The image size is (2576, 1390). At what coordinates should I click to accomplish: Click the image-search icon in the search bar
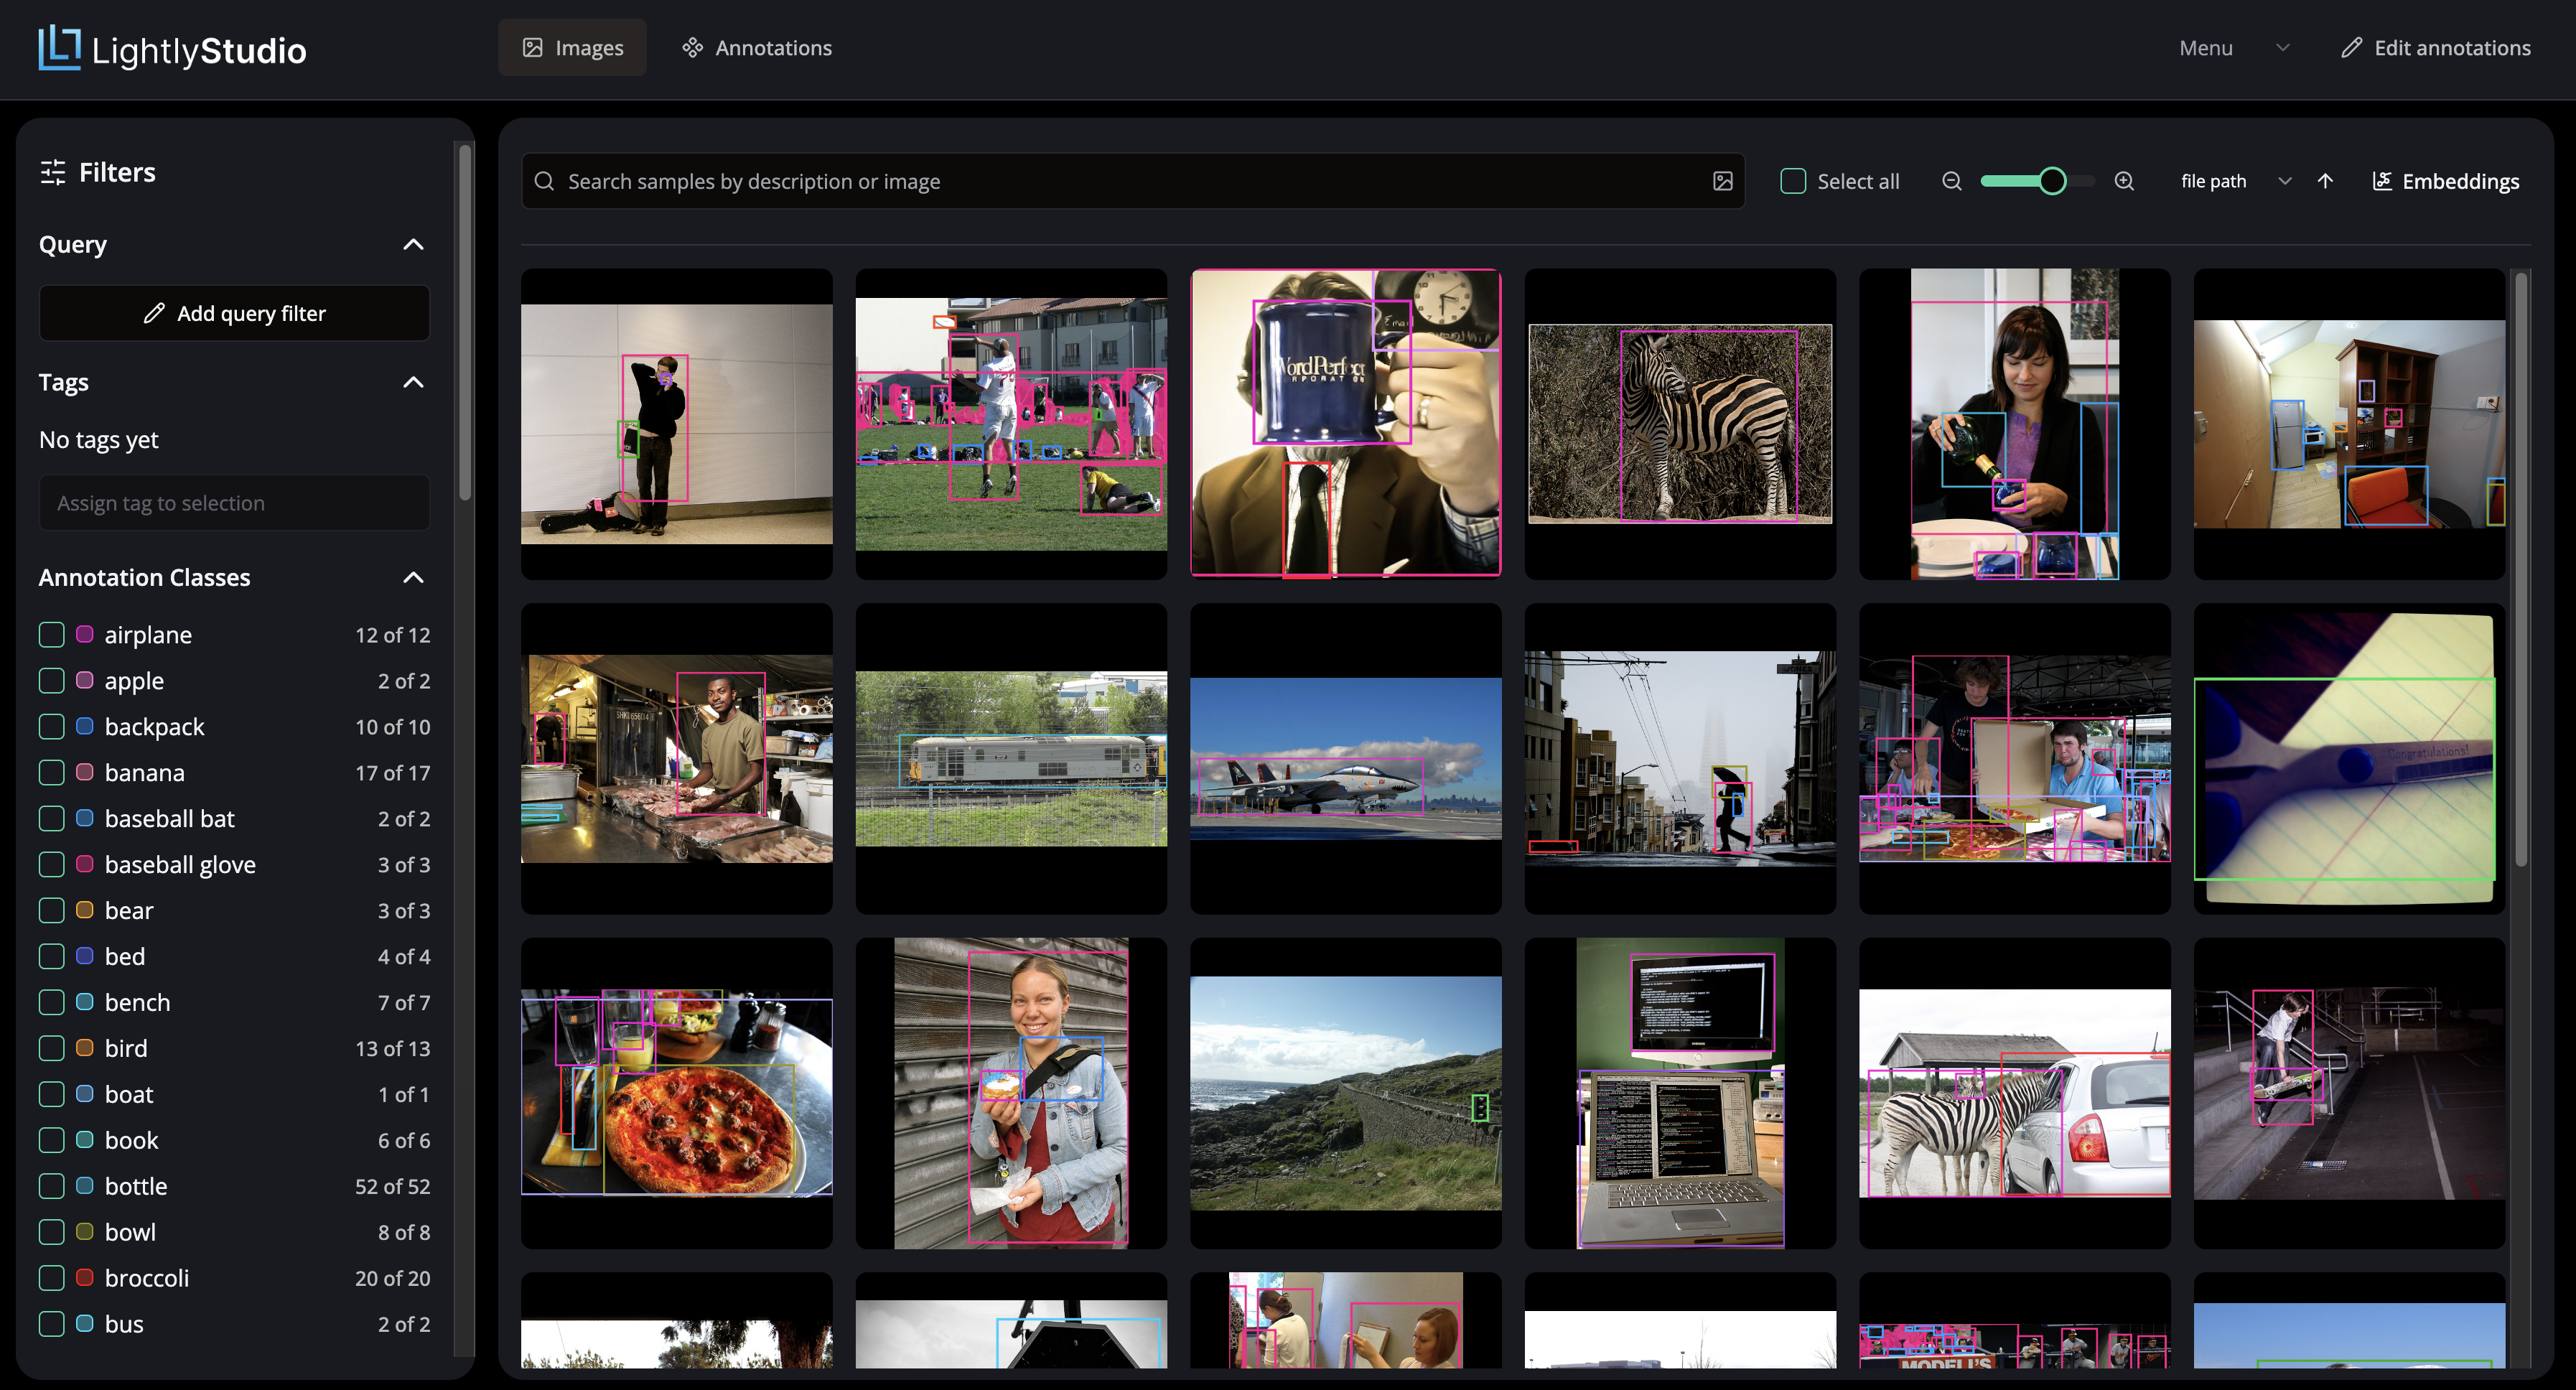coord(1722,181)
